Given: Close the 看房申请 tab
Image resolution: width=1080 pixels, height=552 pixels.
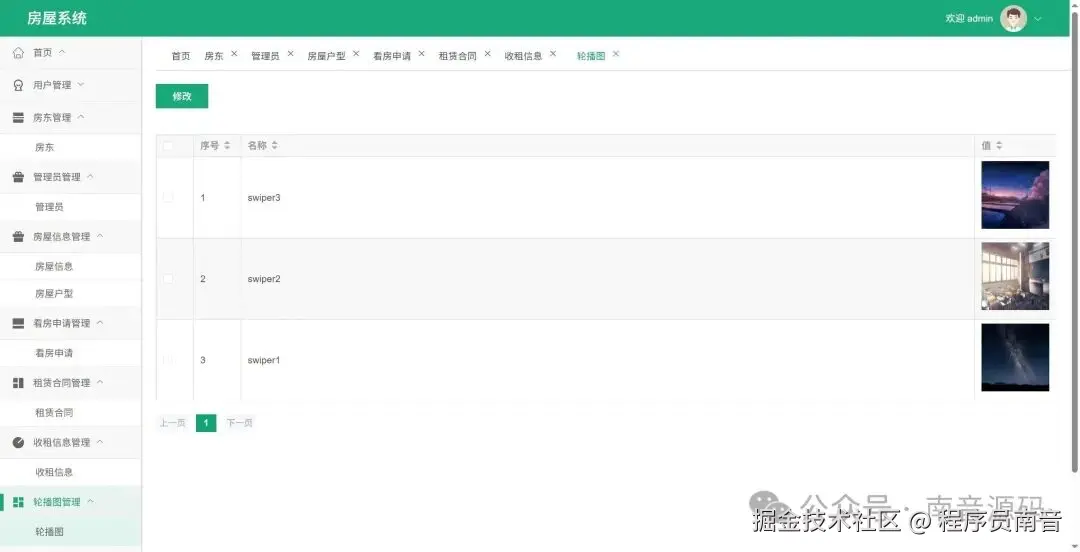Looking at the screenshot, I should point(422,53).
